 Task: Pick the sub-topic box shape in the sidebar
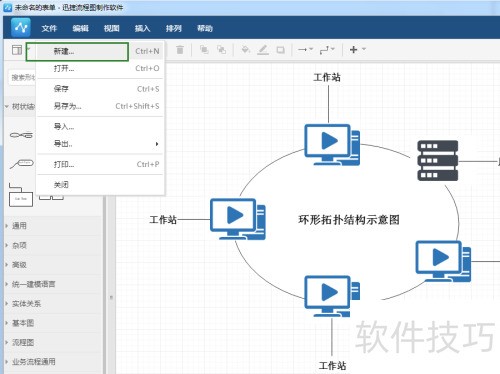pyautogui.click(x=21, y=195)
